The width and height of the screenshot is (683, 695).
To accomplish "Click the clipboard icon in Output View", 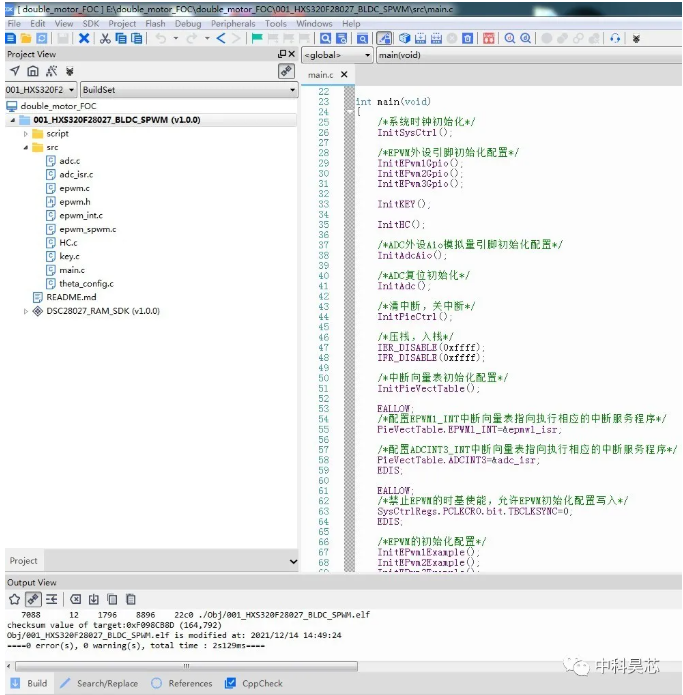I will 130,599.
